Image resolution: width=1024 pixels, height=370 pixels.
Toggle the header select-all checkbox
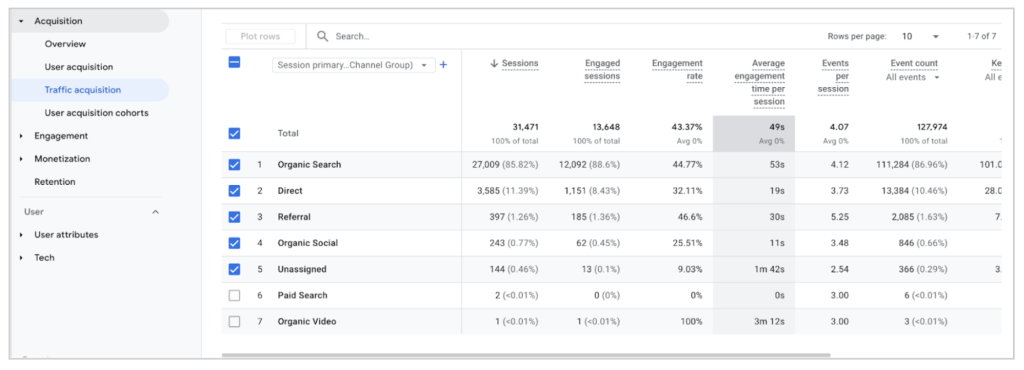[234, 63]
